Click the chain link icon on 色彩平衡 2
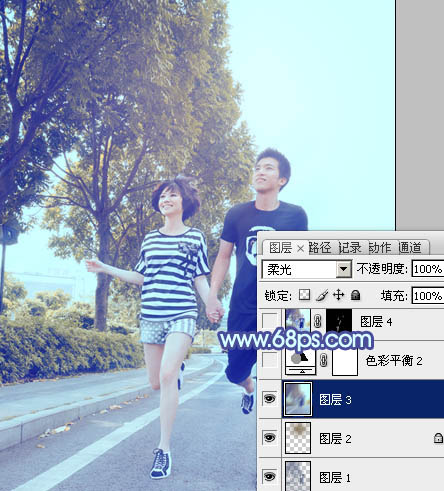 pos(323,360)
